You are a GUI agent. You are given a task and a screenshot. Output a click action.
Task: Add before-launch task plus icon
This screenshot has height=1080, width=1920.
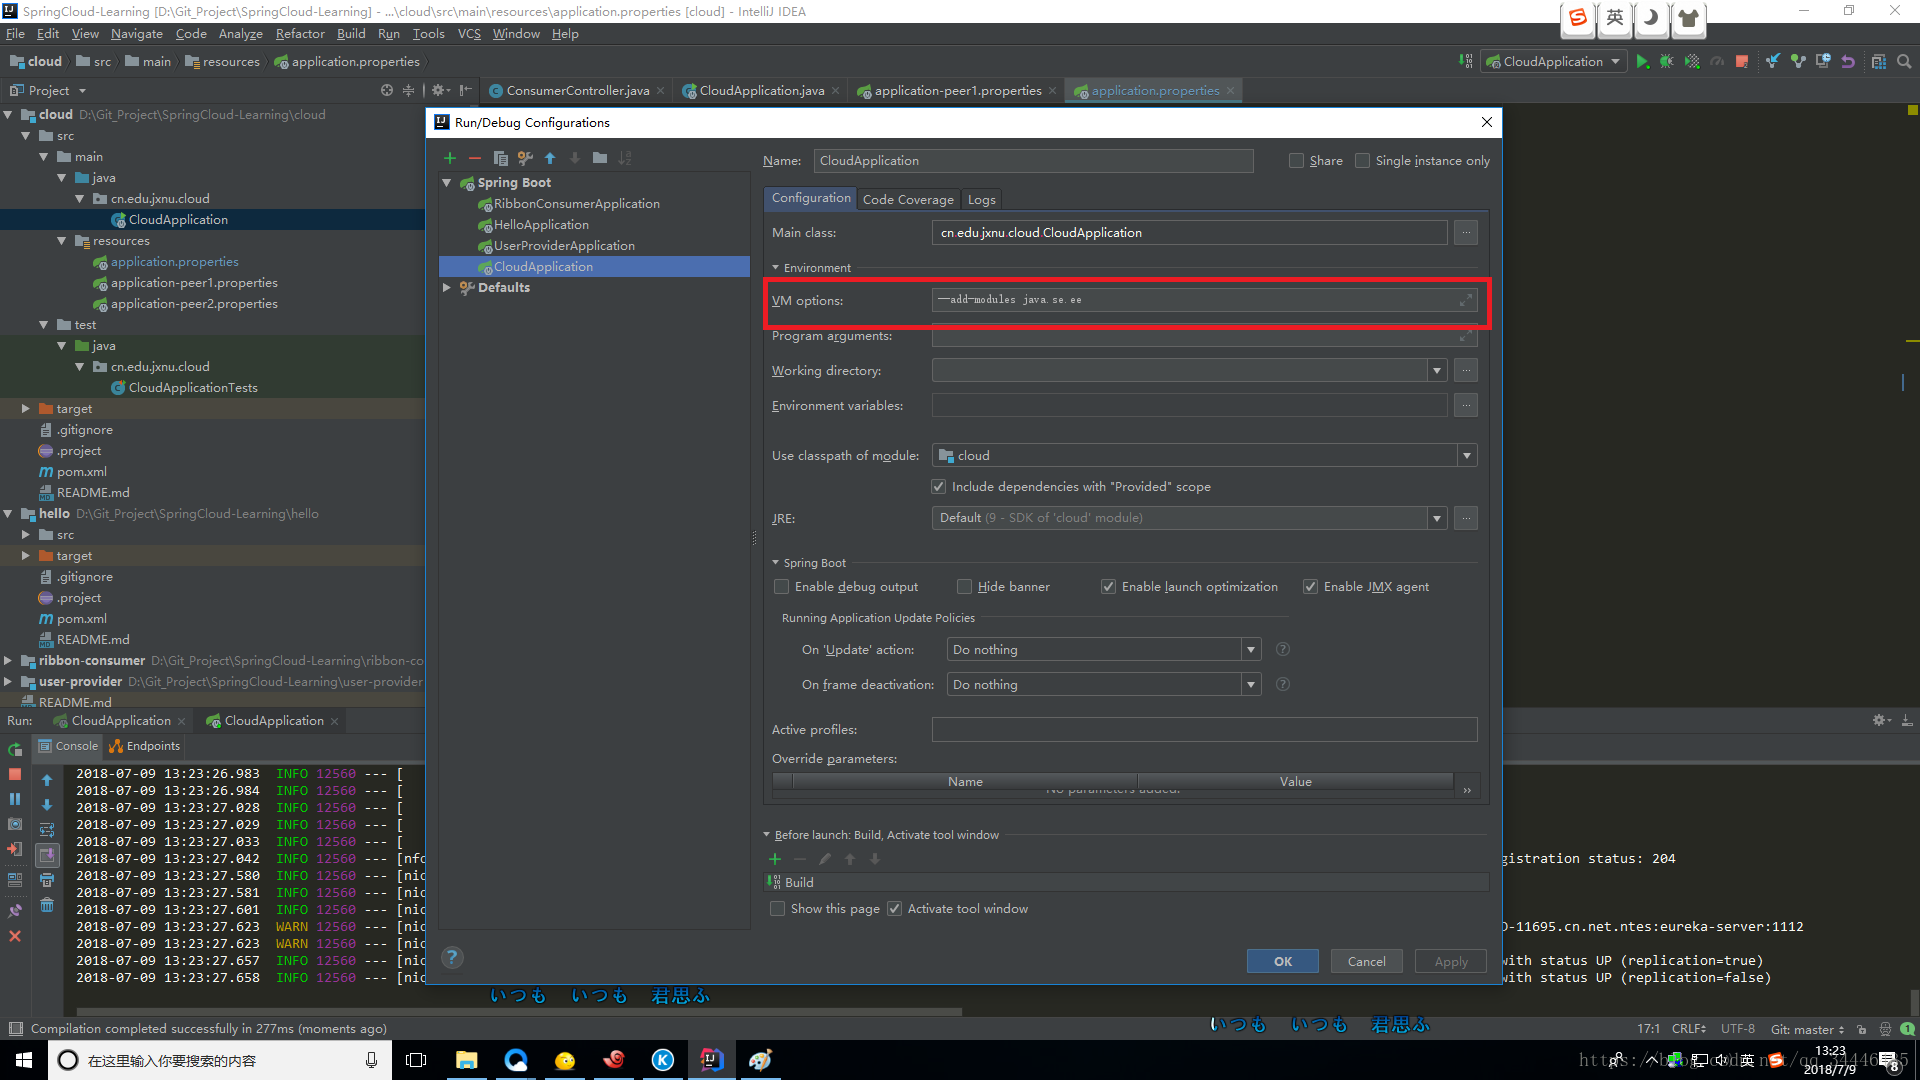coord(775,859)
